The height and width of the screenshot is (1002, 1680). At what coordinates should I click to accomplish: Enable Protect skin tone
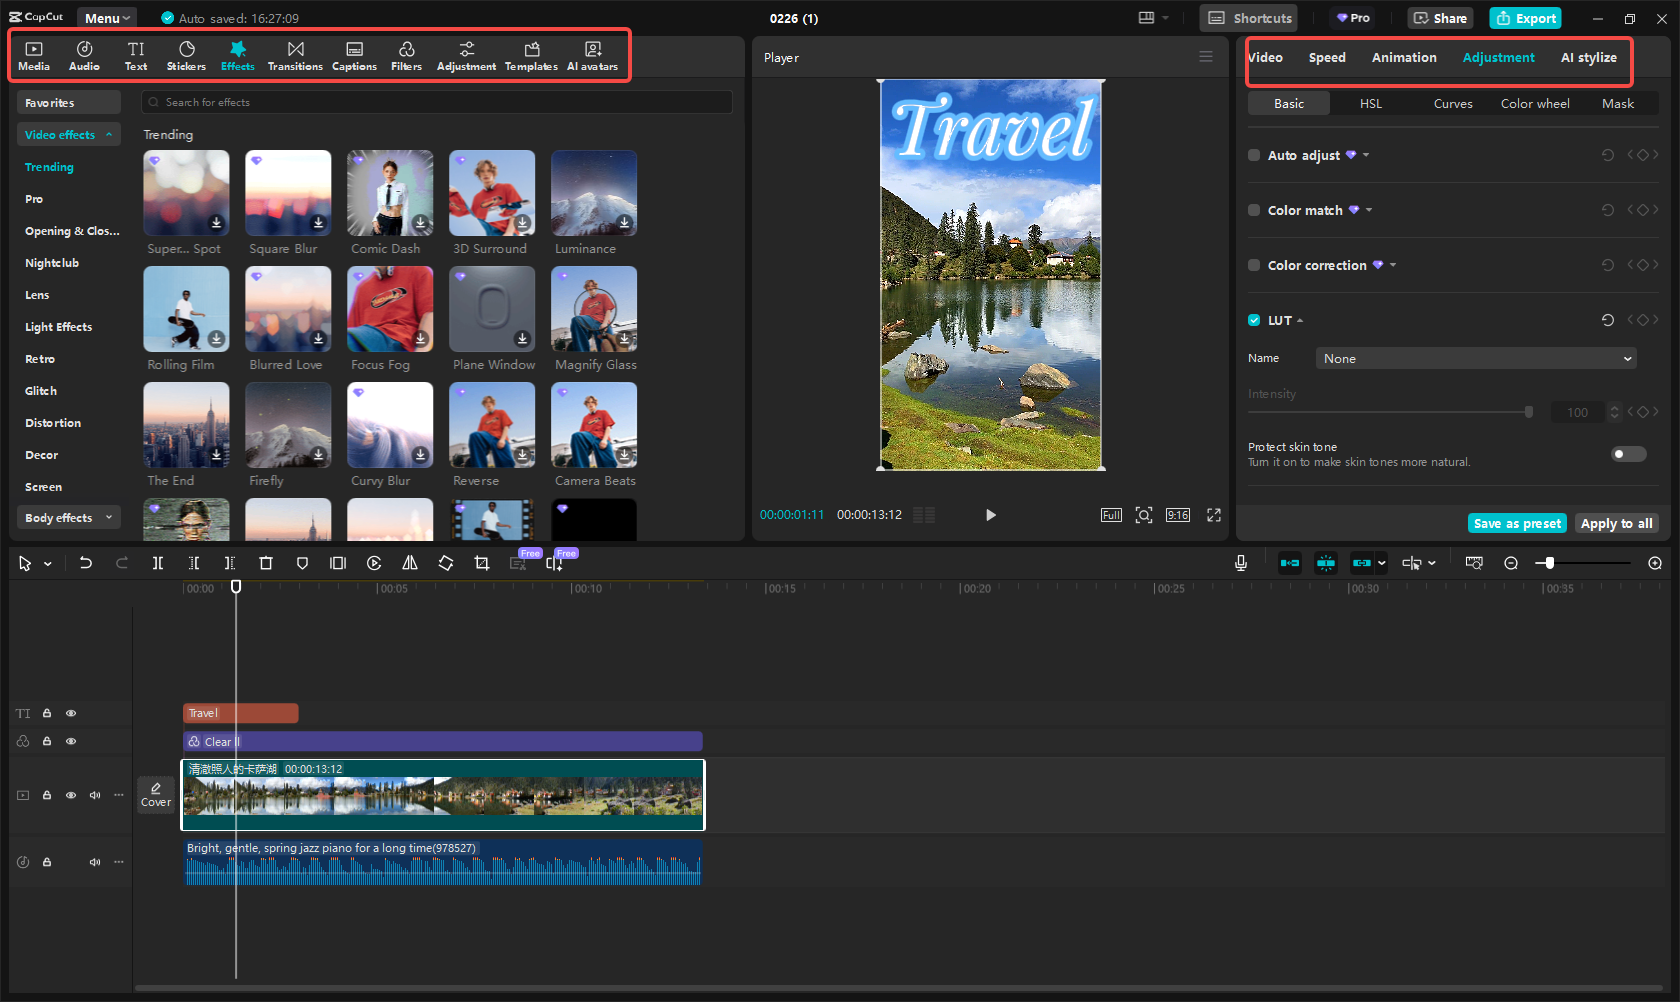coord(1628,454)
